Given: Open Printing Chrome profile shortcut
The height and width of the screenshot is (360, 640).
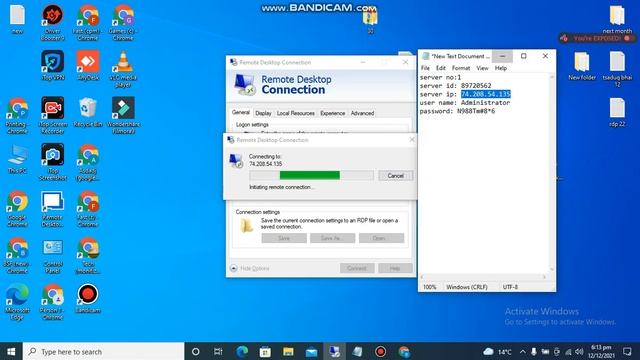Looking at the screenshot, I should click(17, 115).
